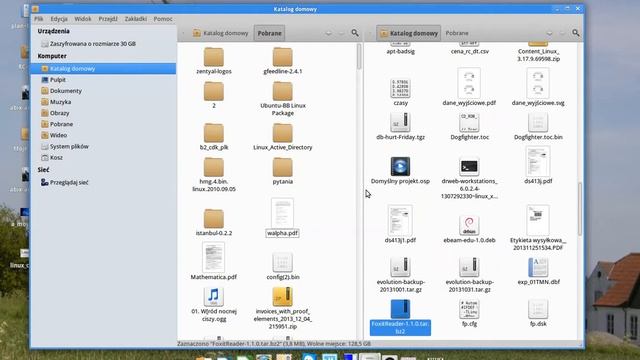Select Ubuntu-BB Linux Package folder
The image size is (640, 360).
282,91
